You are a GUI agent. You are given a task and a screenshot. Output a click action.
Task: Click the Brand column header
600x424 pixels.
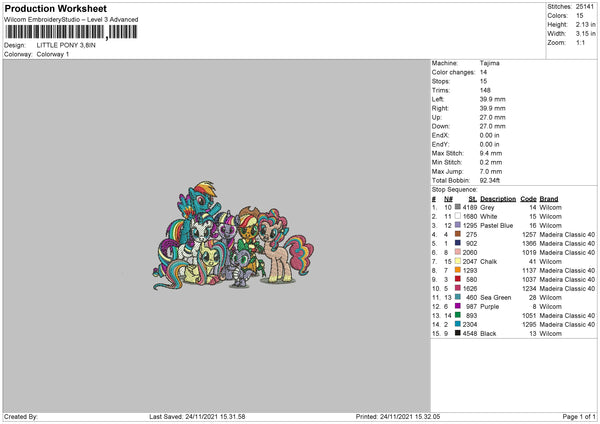point(549,199)
